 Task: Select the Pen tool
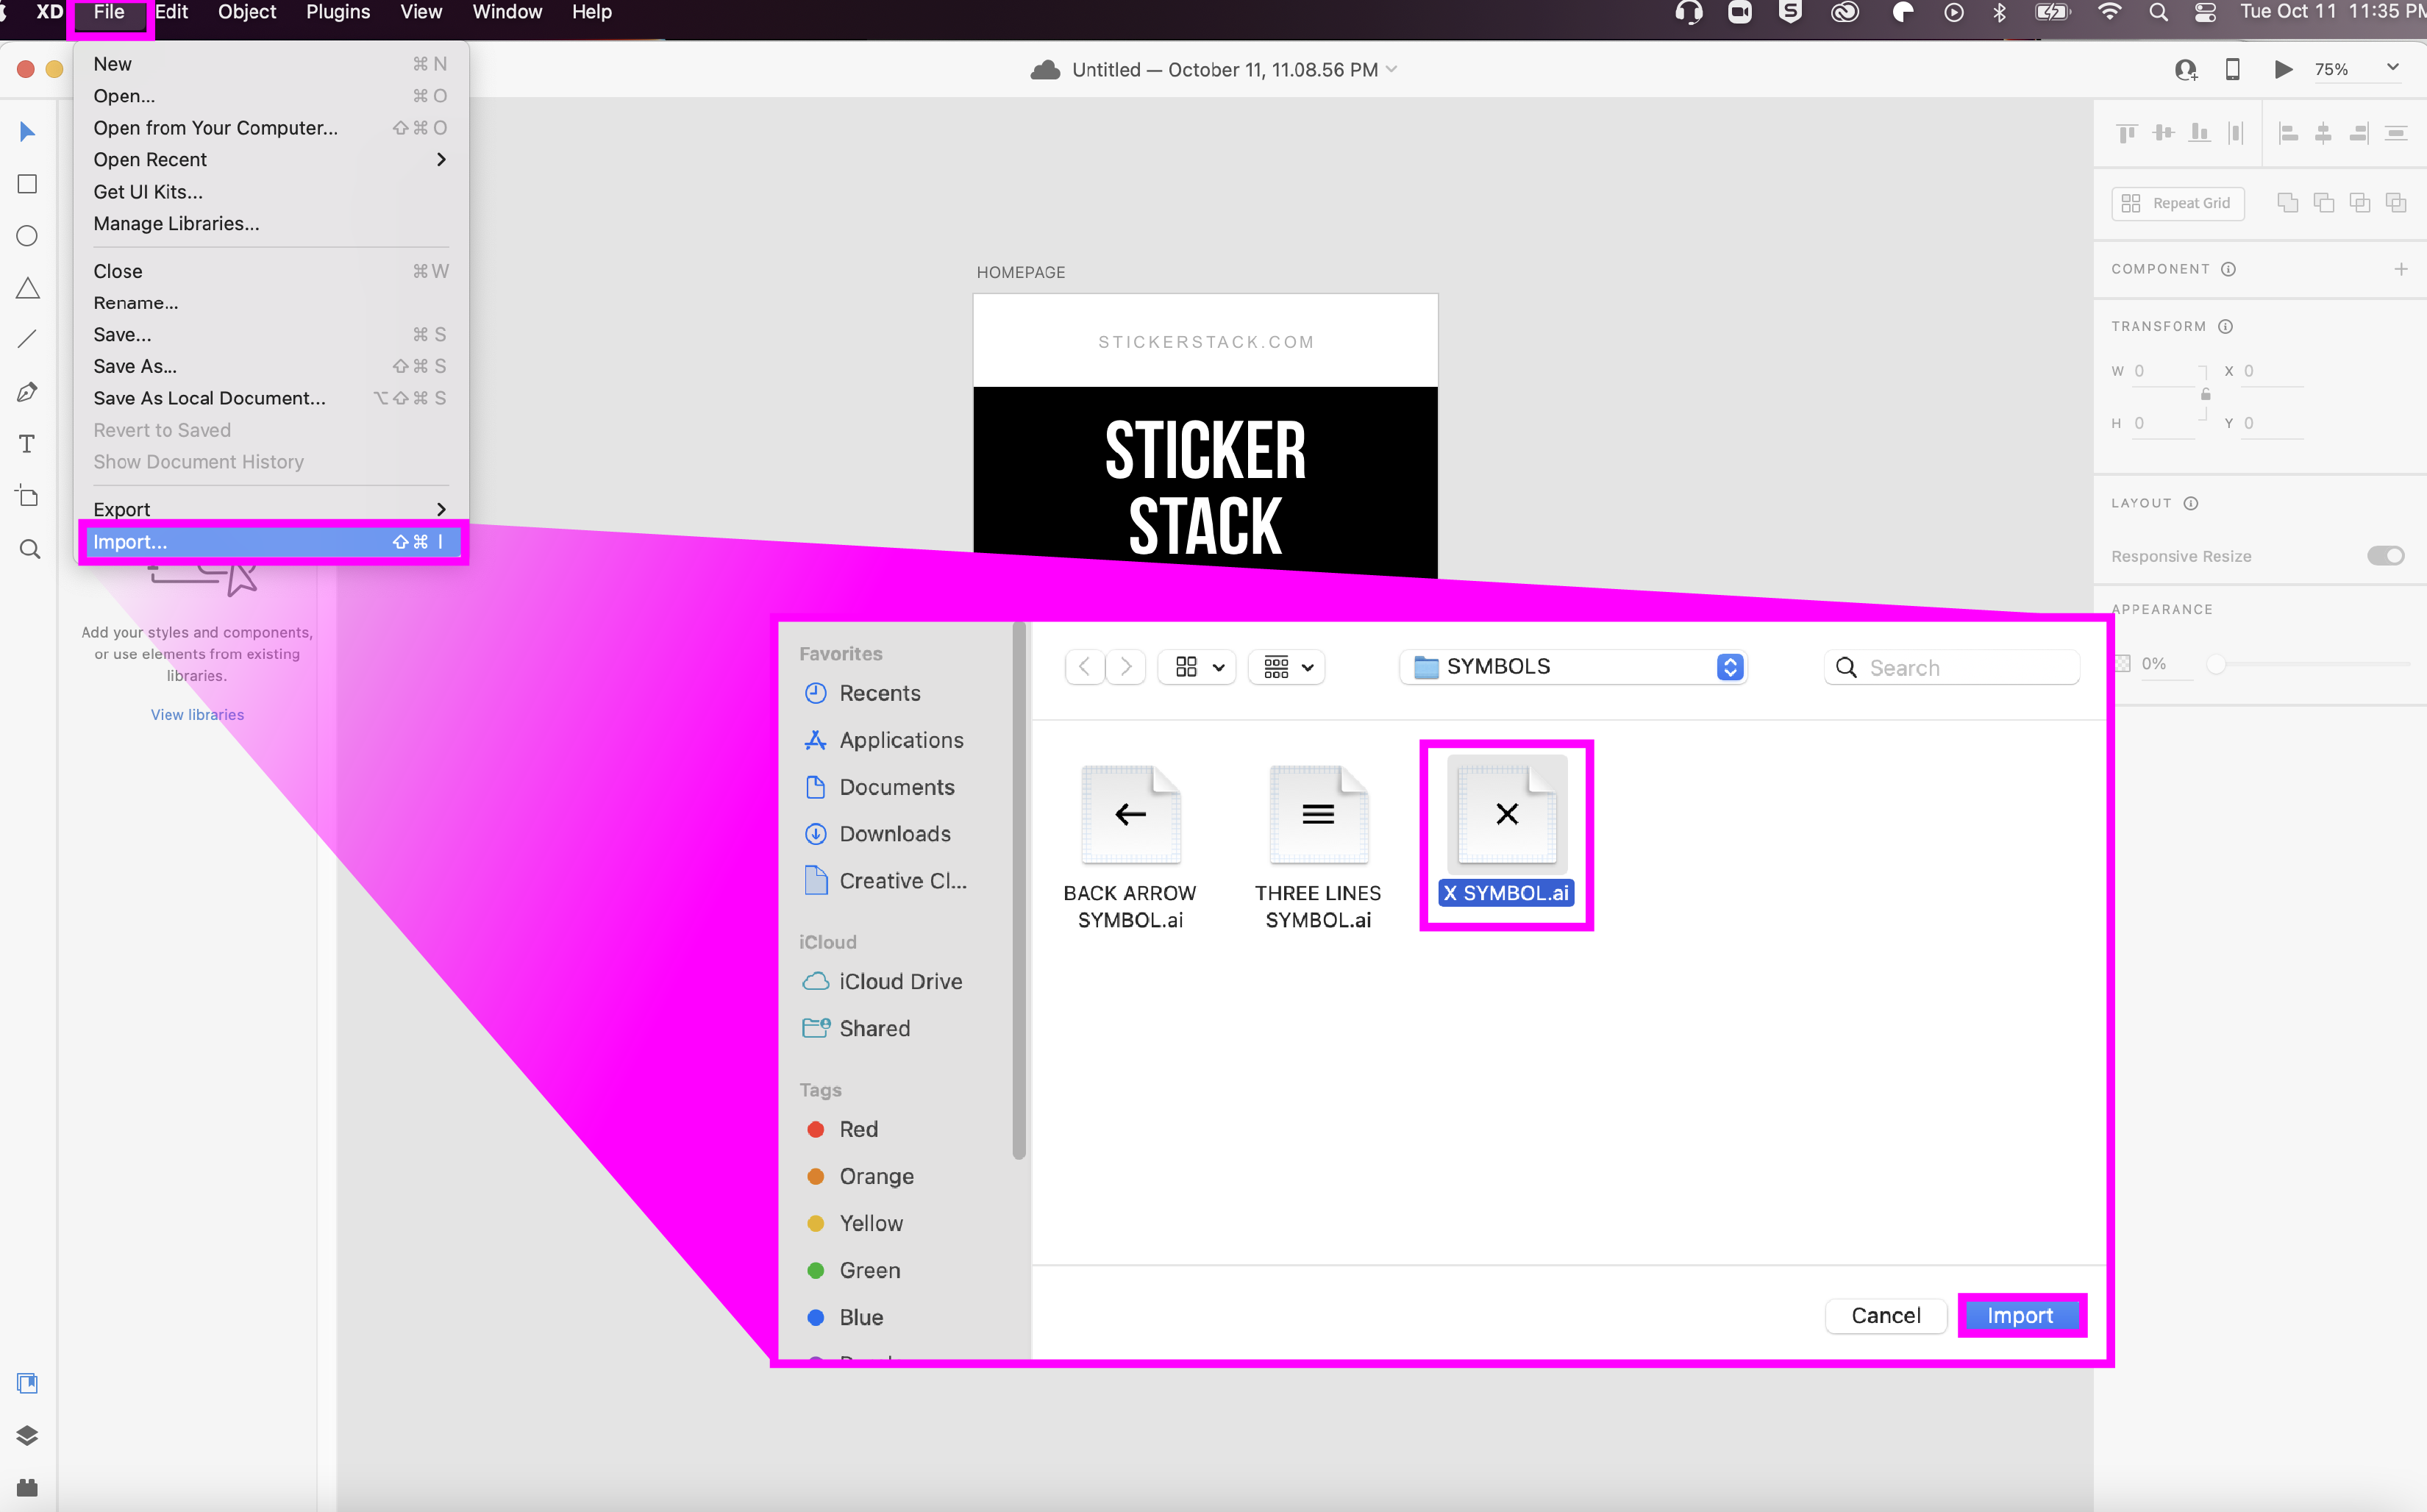click(x=27, y=392)
